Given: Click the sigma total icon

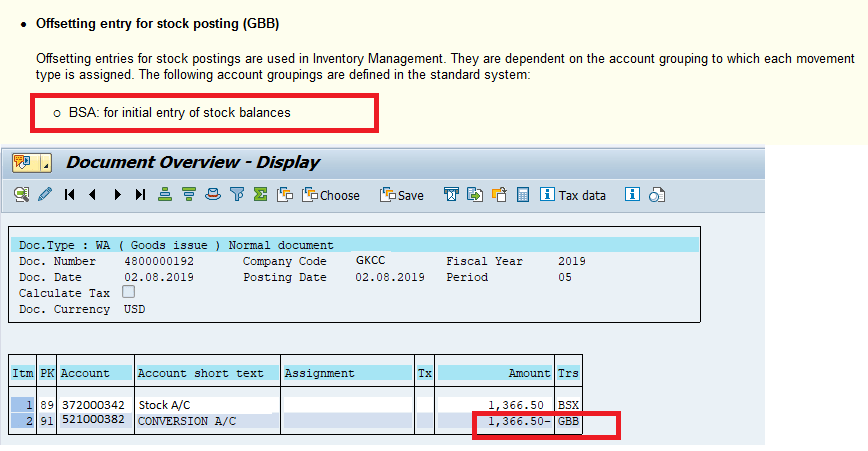Looking at the screenshot, I should (260, 195).
